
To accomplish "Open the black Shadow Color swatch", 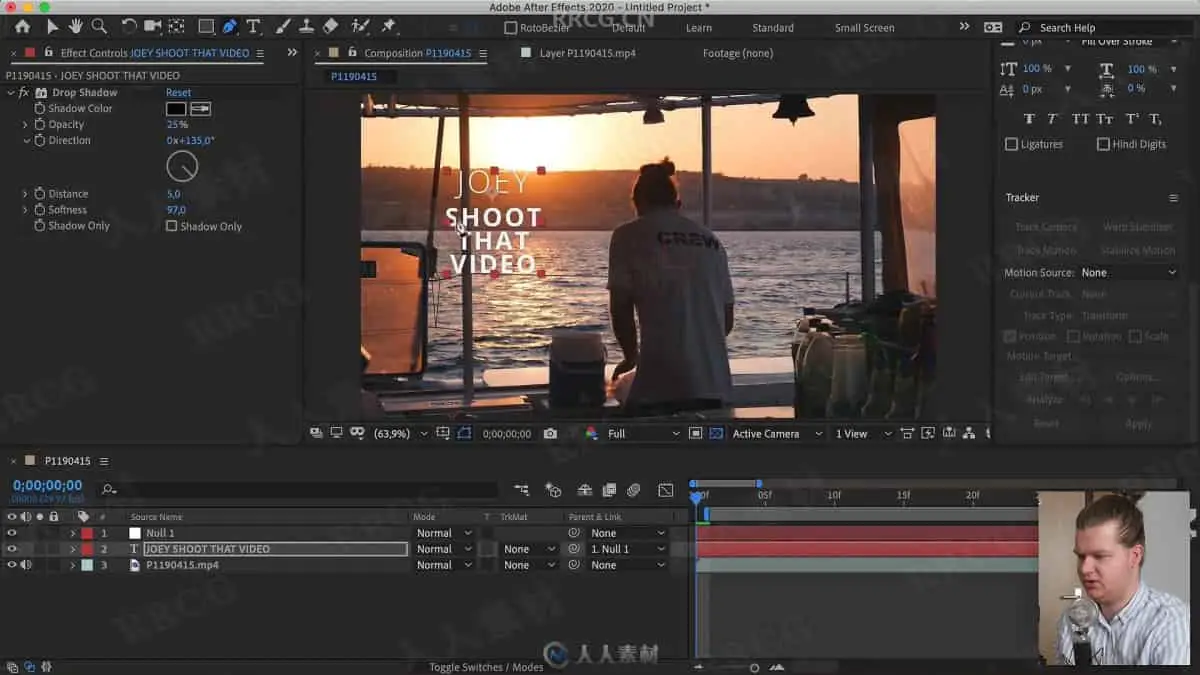I will pyautogui.click(x=176, y=109).
